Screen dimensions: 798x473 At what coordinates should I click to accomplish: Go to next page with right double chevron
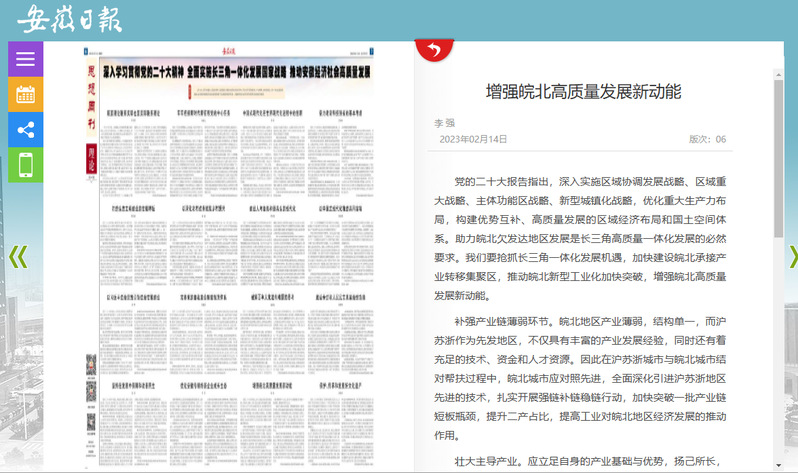792,258
